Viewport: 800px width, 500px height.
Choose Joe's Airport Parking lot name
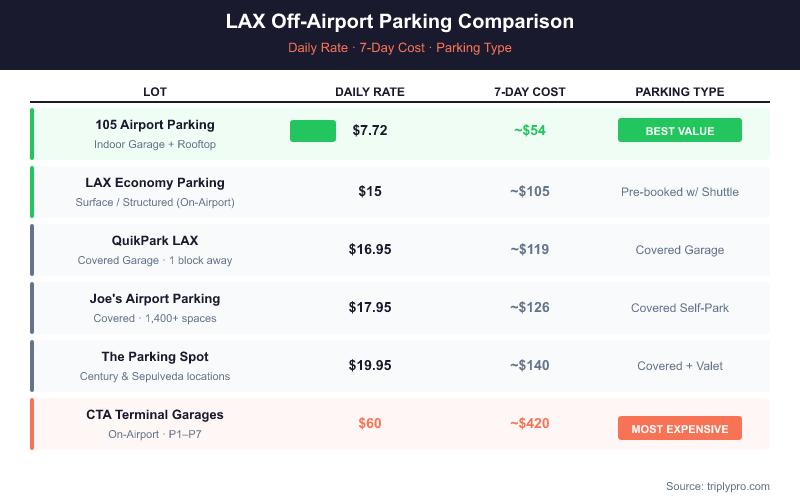155,299
